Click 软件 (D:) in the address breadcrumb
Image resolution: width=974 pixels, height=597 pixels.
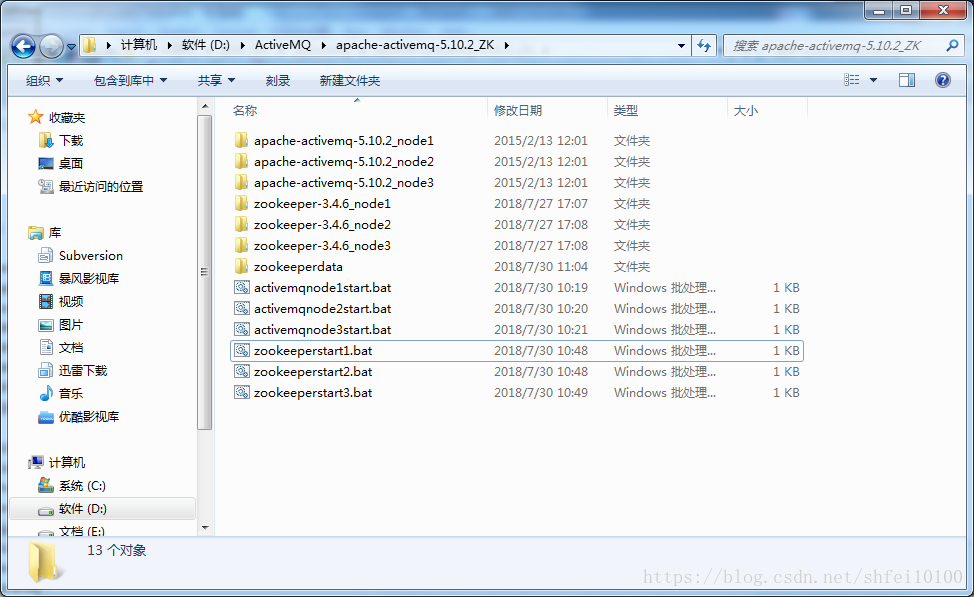click(x=206, y=45)
